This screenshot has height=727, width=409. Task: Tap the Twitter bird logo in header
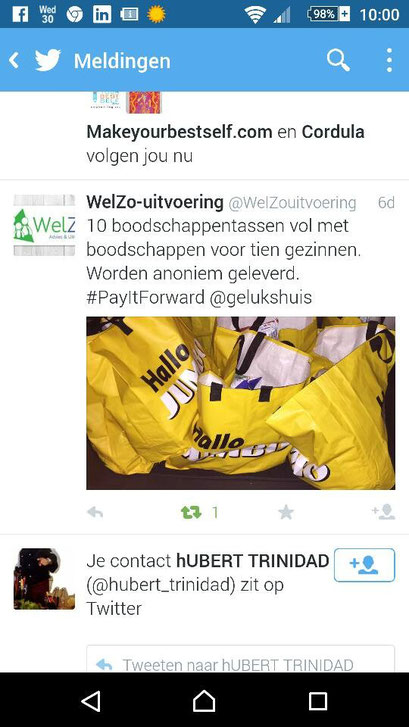point(48,60)
